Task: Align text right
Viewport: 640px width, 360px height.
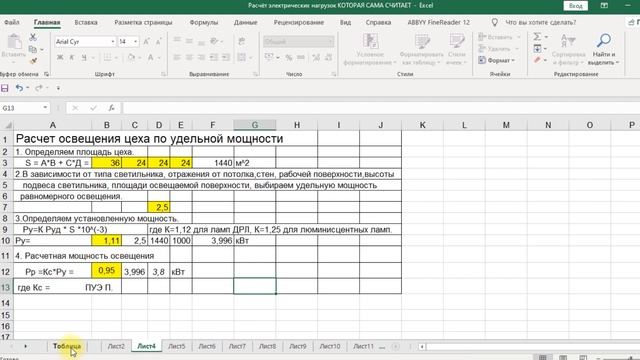Action: [x=201, y=58]
